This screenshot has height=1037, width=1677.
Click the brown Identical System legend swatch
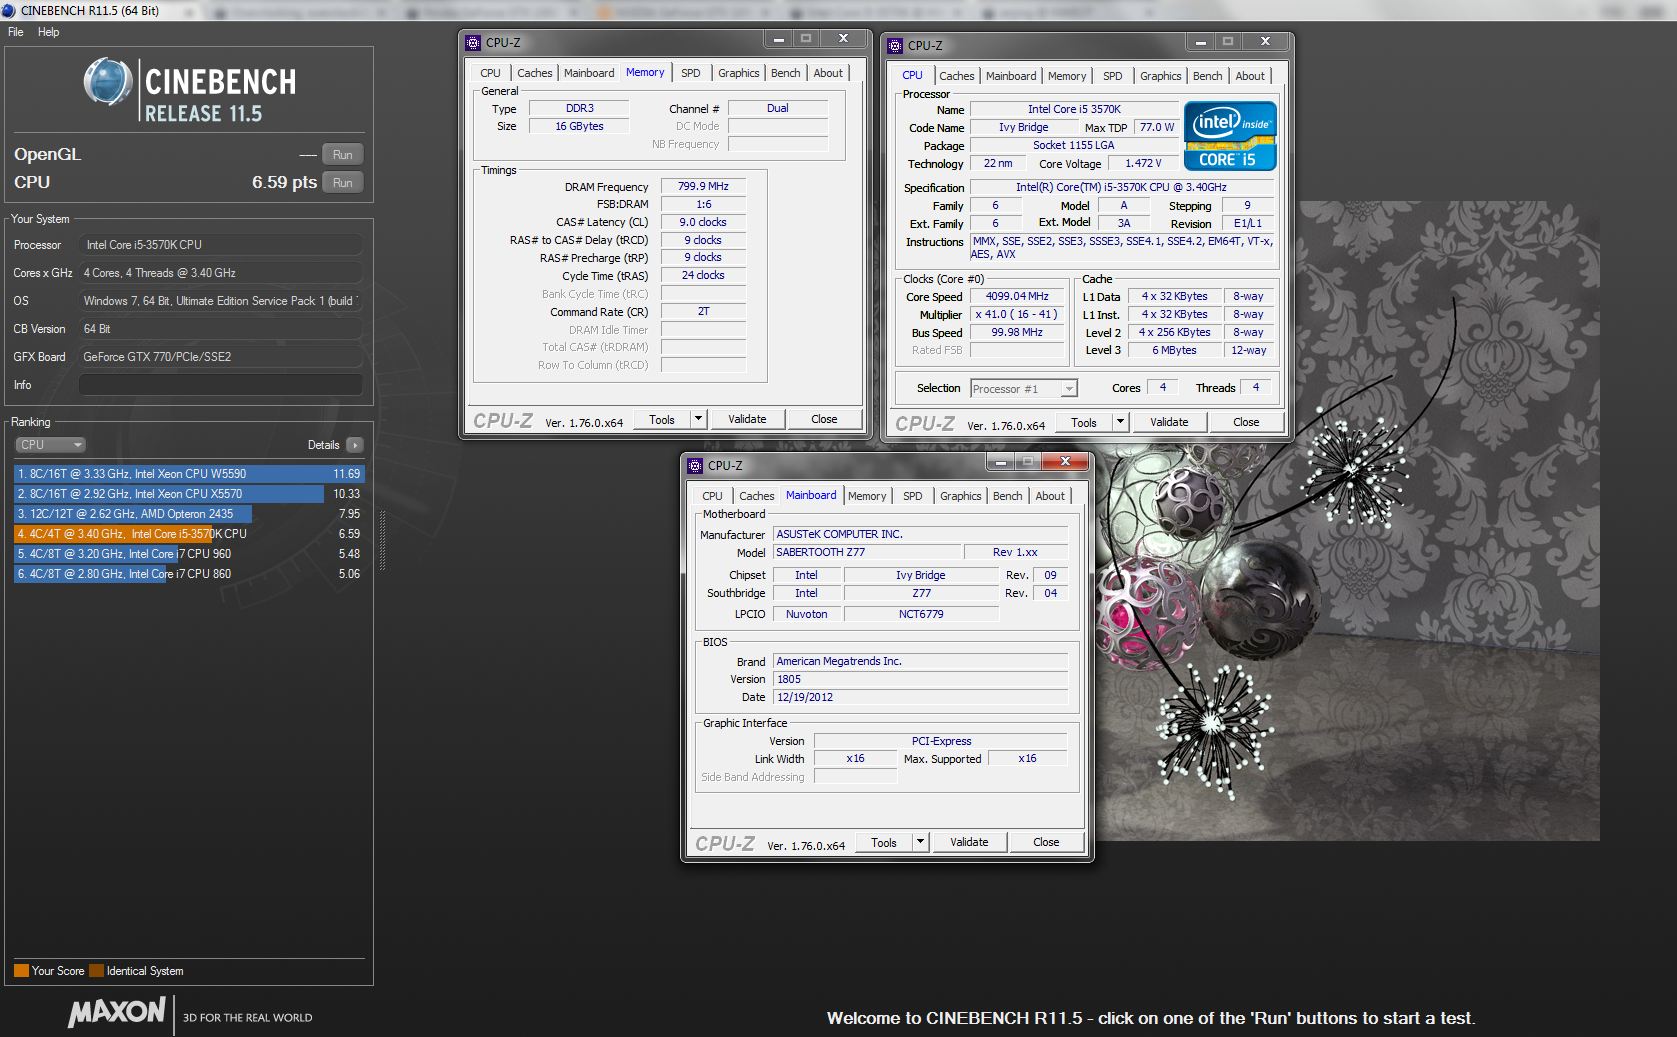pyautogui.click(x=96, y=971)
